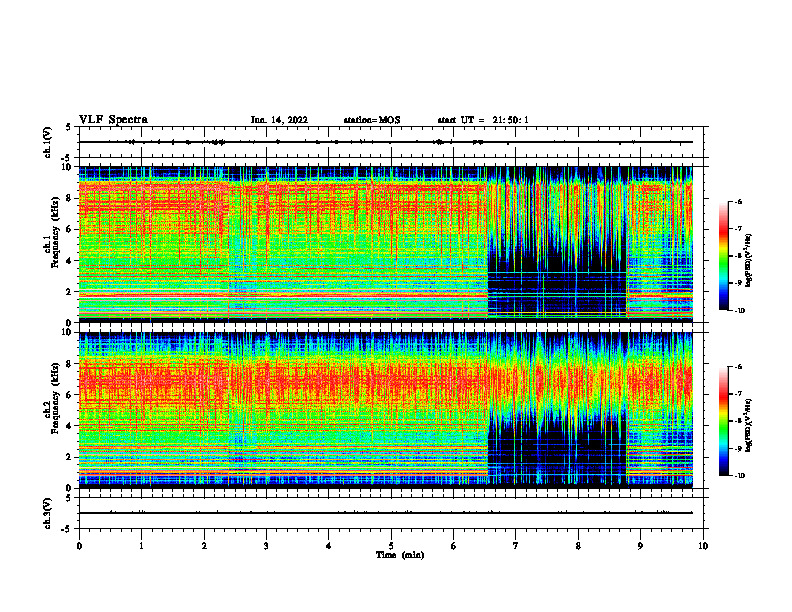Screen dimensions: 792x612
Task: Click the ch.1 voltage waveform trace panel
Action: (391, 142)
